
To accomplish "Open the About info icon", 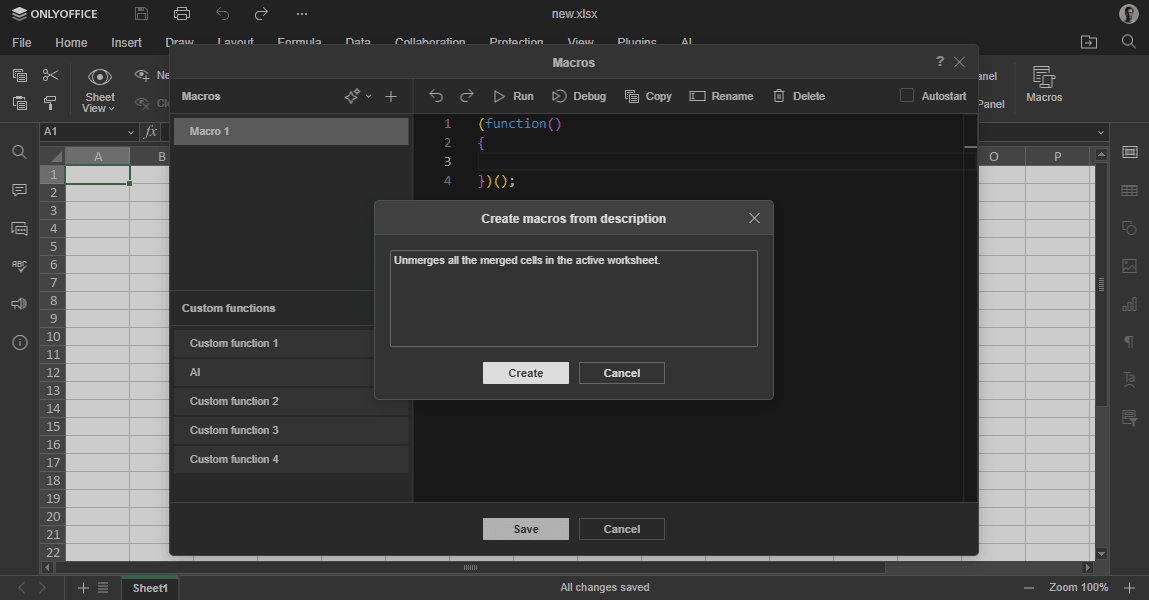I will pyautogui.click(x=20, y=342).
